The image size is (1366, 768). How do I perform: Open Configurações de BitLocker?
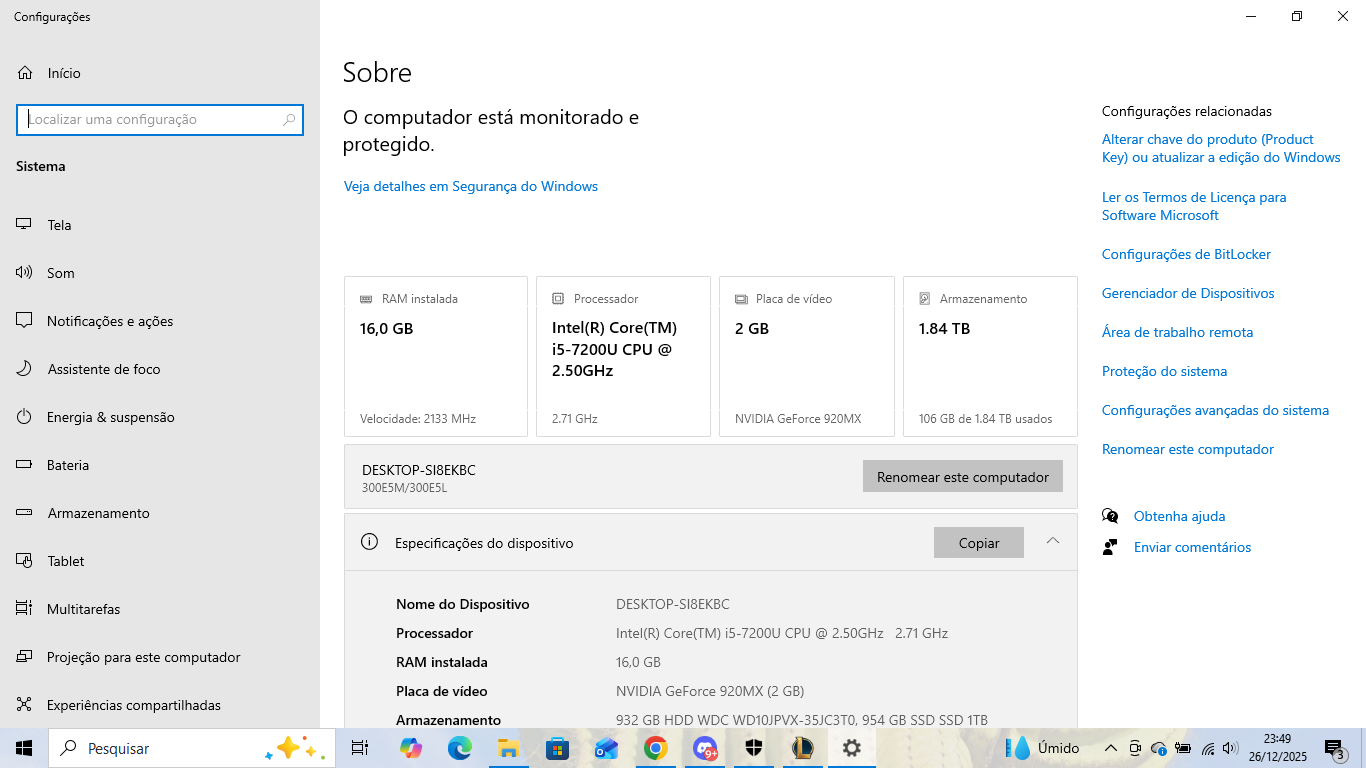tap(1186, 254)
